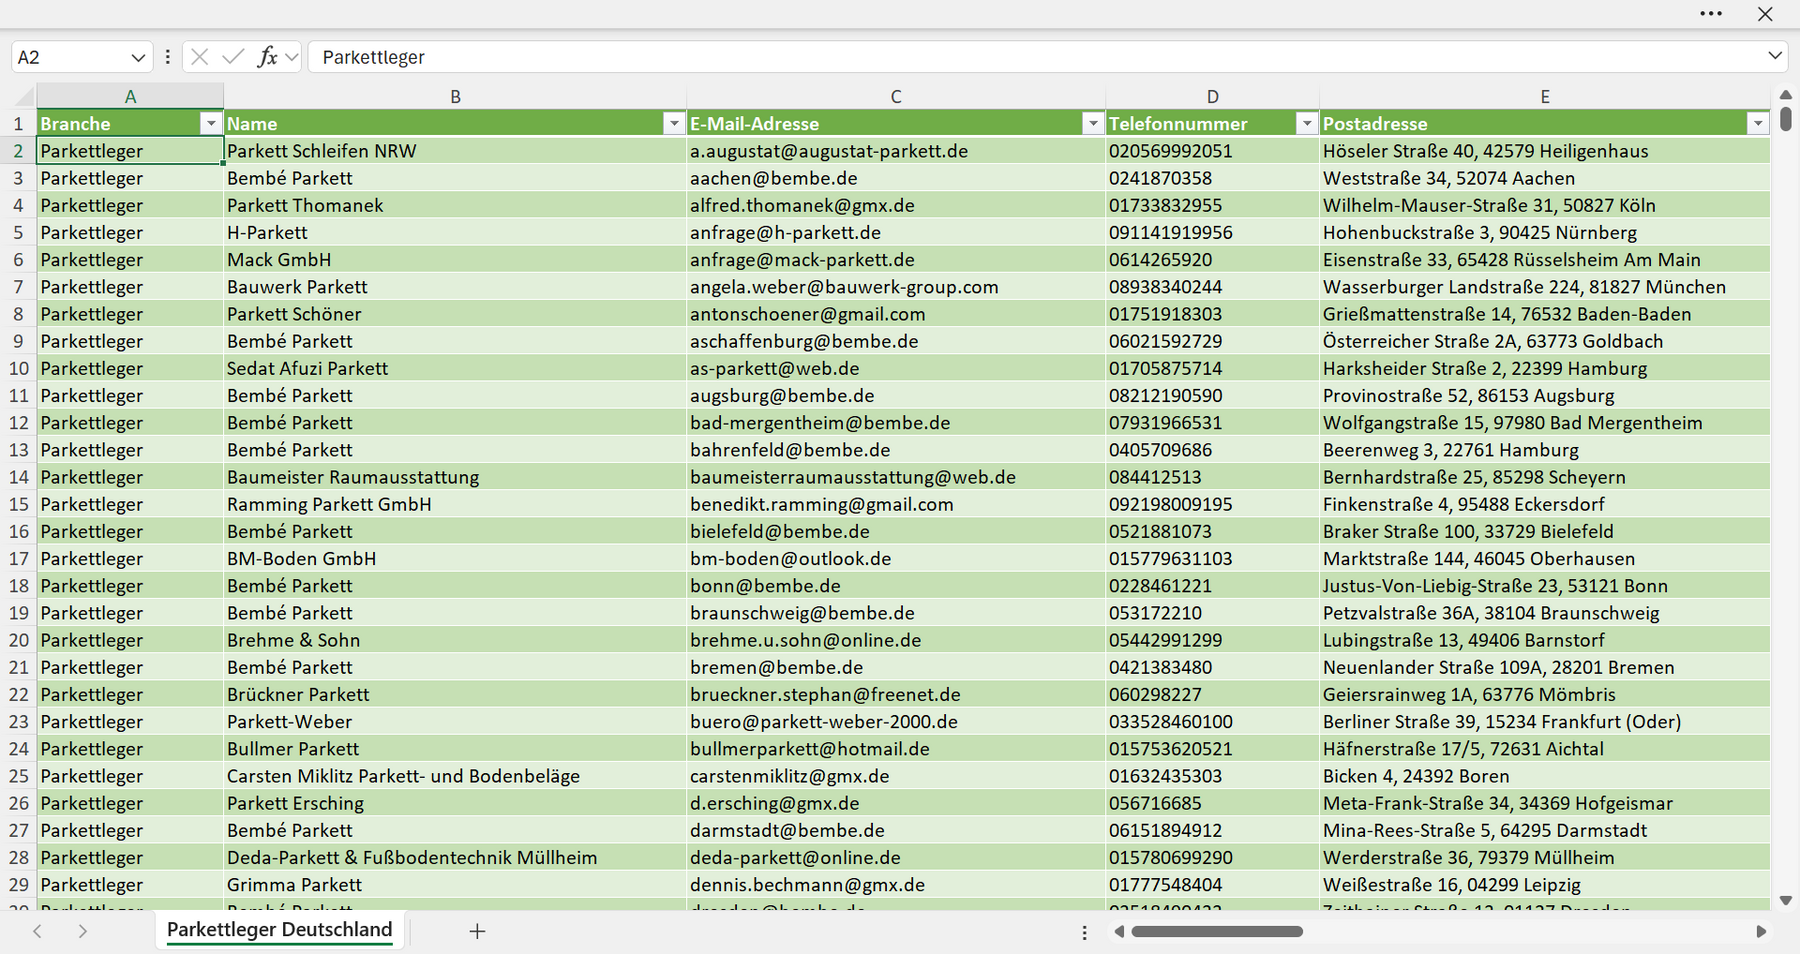This screenshot has width=1800, height=954.
Task: Click the horizontal scrollbar thumb
Action: [x=1217, y=931]
